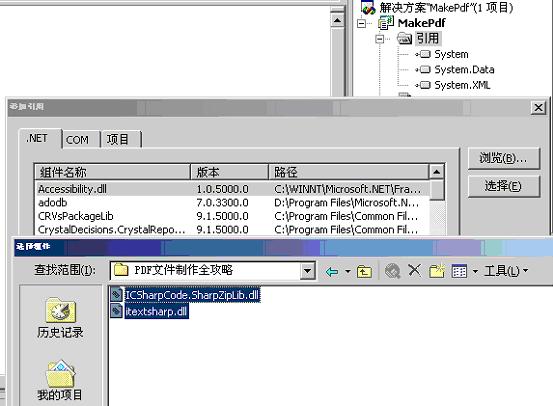Click the component list scroll up arrow

[x=437, y=172]
